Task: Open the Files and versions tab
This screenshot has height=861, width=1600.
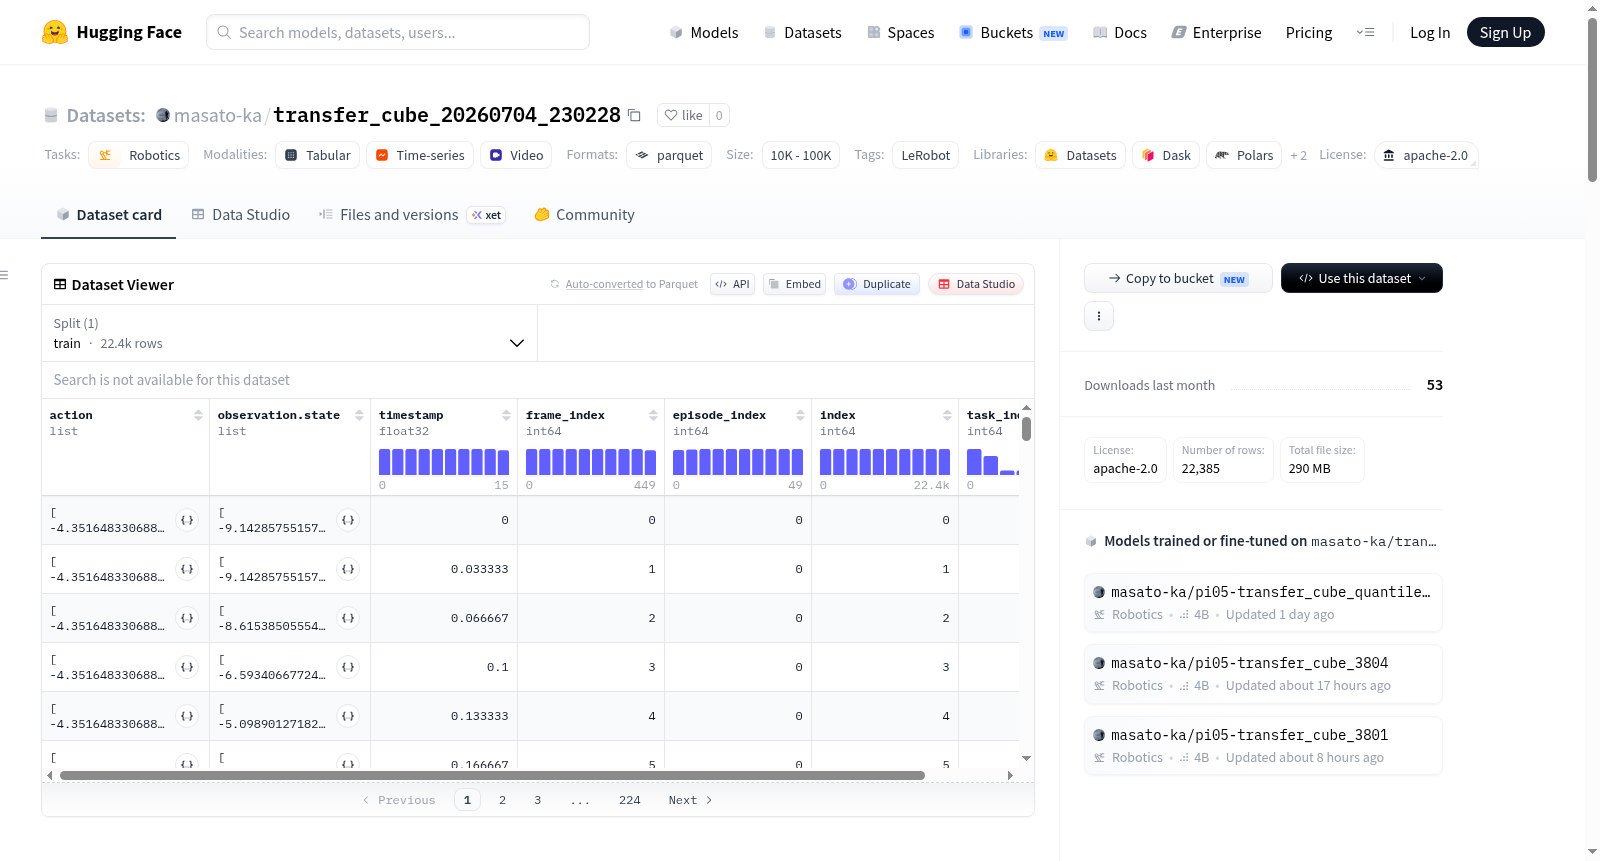Action: click(x=412, y=215)
